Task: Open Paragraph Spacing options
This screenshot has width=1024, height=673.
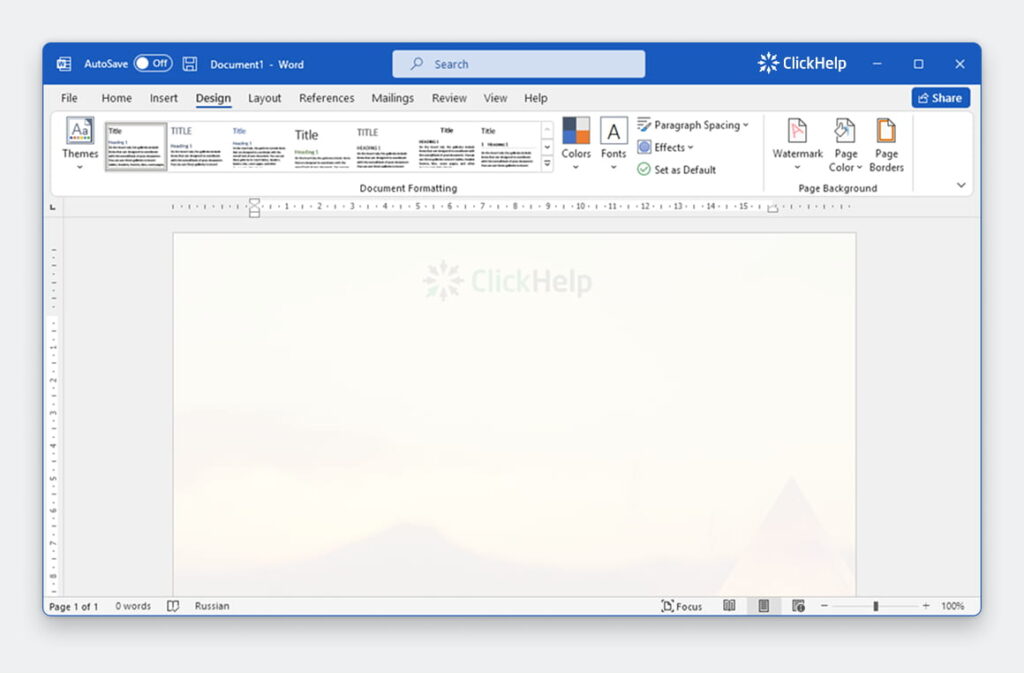Action: click(695, 125)
